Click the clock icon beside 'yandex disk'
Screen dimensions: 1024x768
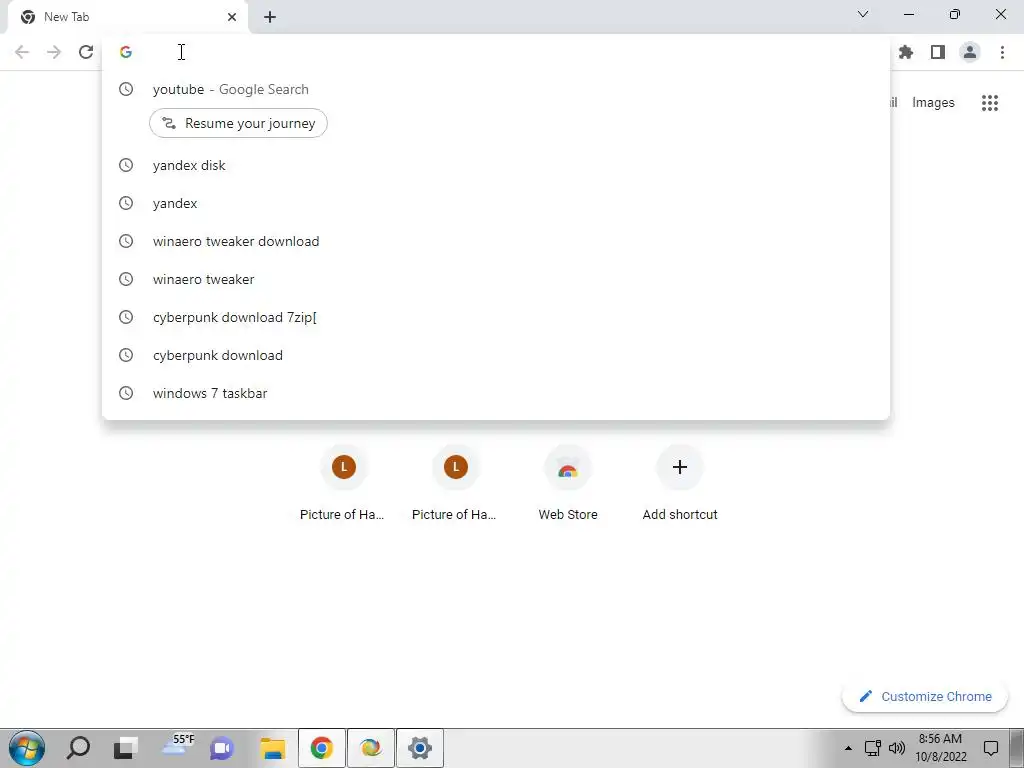click(126, 165)
